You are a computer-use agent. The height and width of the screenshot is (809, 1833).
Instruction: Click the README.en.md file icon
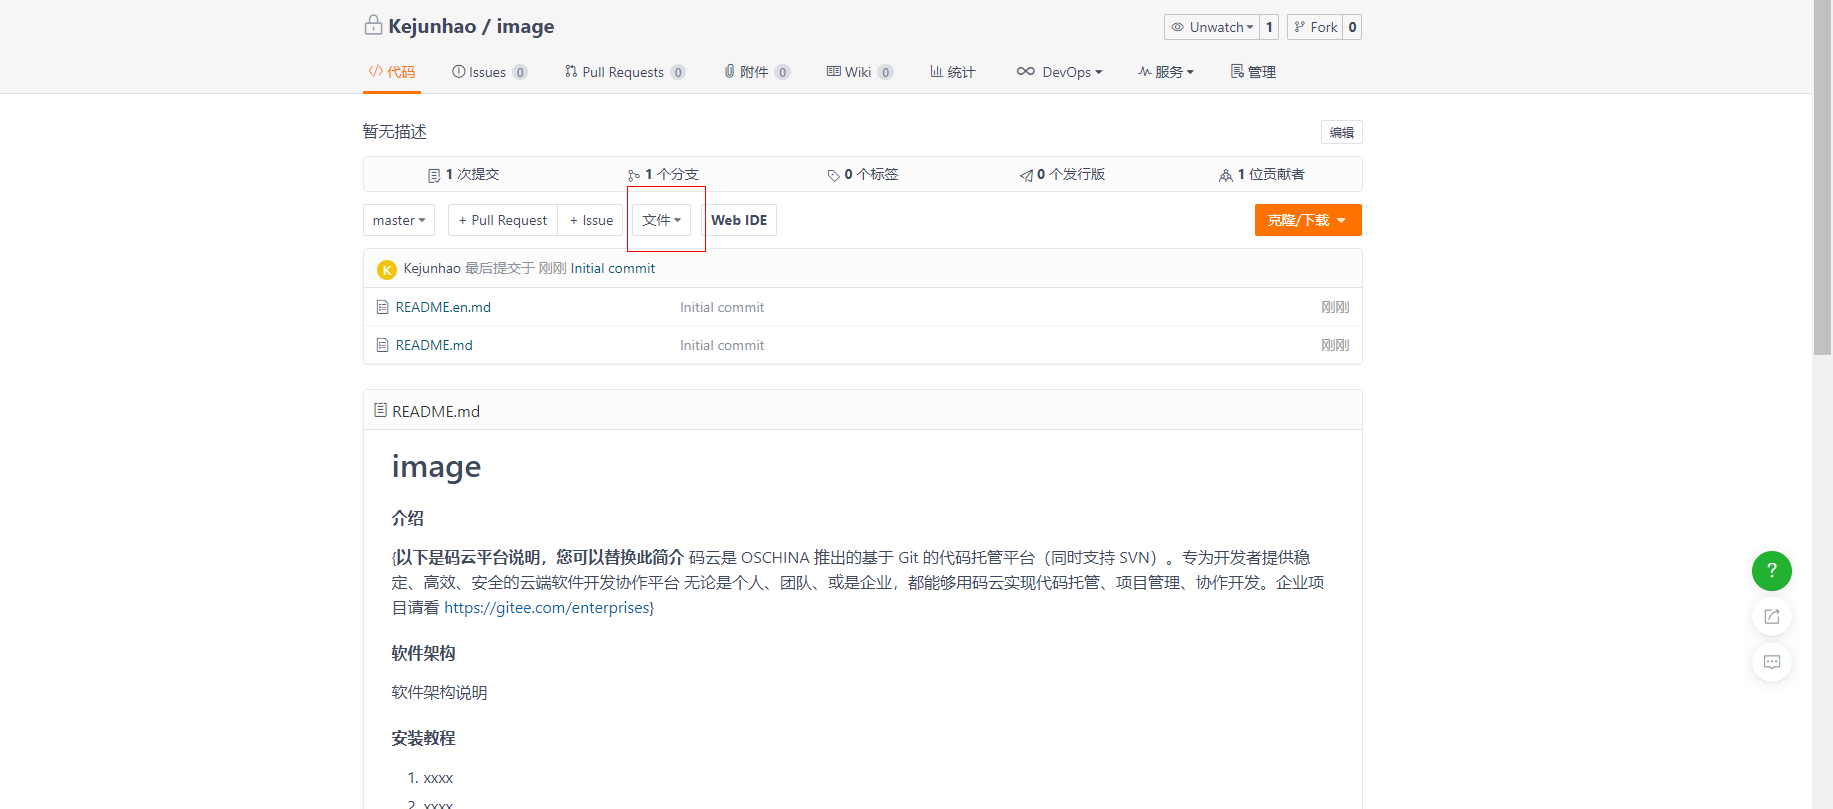[x=382, y=307]
